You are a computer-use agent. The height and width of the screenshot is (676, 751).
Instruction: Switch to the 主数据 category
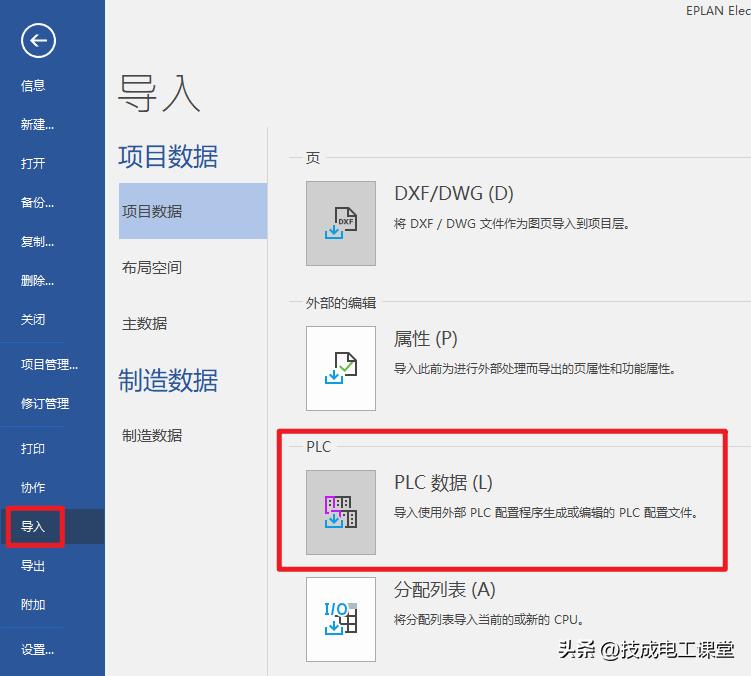click(x=145, y=324)
